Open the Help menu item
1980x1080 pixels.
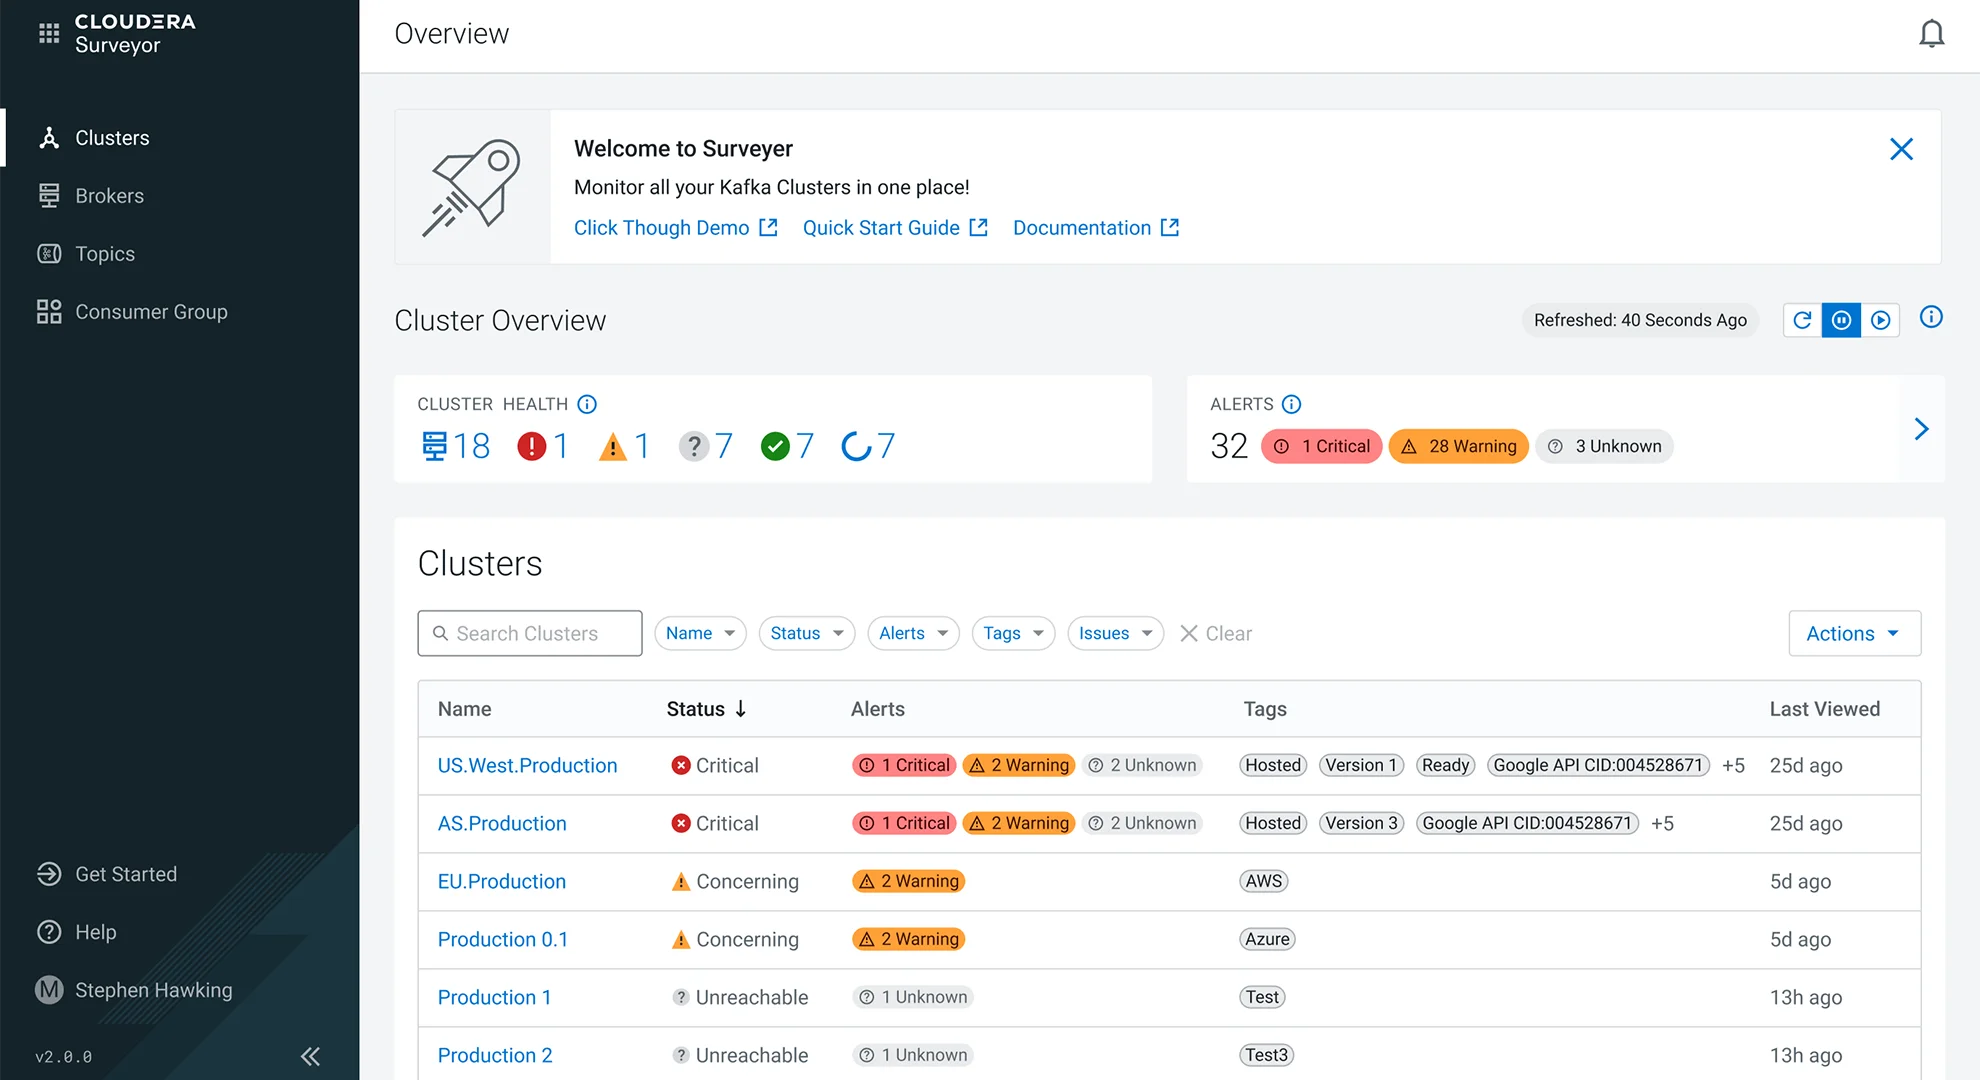pyautogui.click(x=93, y=932)
